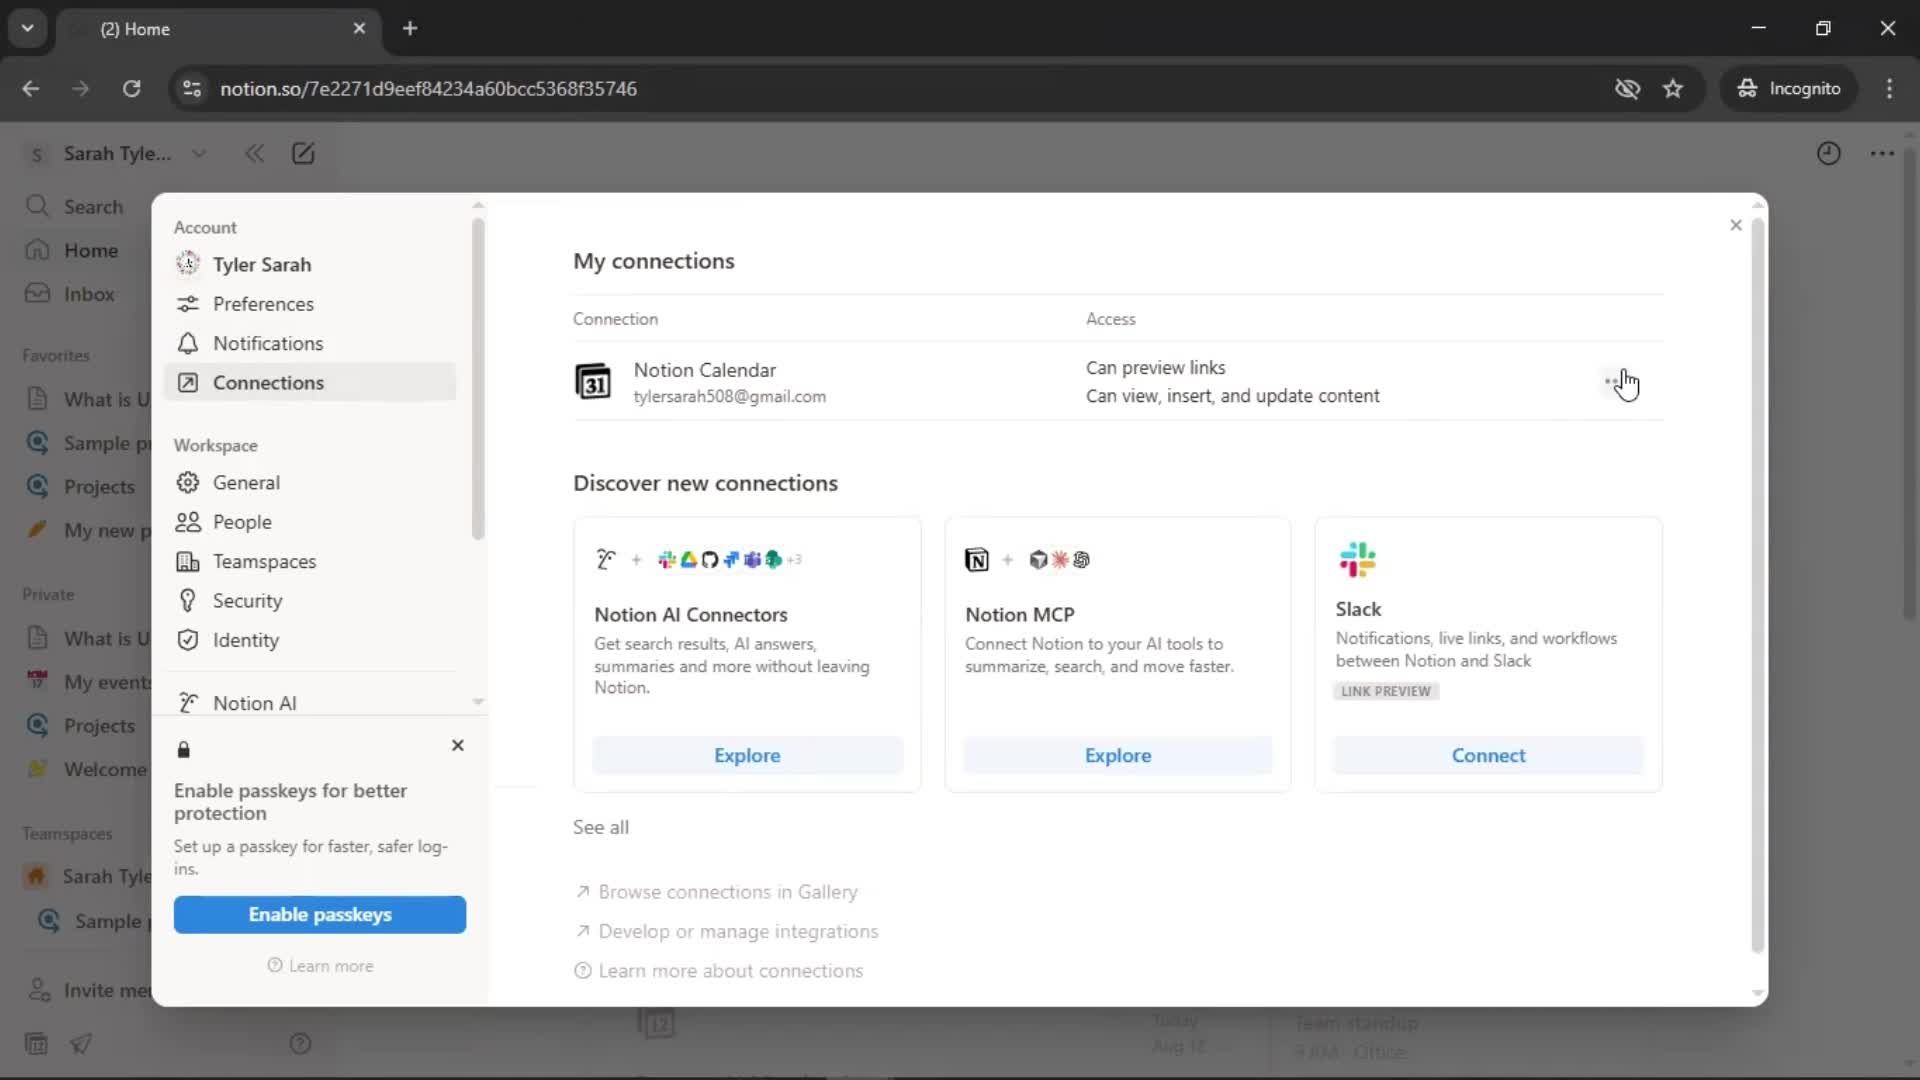The image size is (1920, 1080).
Task: Close the settings dialog
Action: click(x=1736, y=226)
